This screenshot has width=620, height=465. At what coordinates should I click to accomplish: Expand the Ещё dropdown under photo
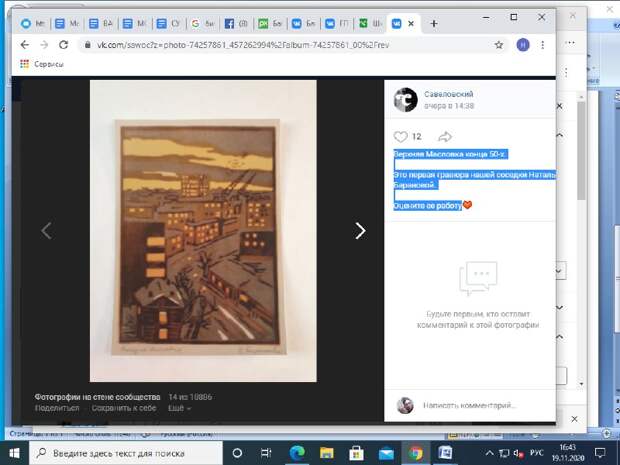[179, 408]
